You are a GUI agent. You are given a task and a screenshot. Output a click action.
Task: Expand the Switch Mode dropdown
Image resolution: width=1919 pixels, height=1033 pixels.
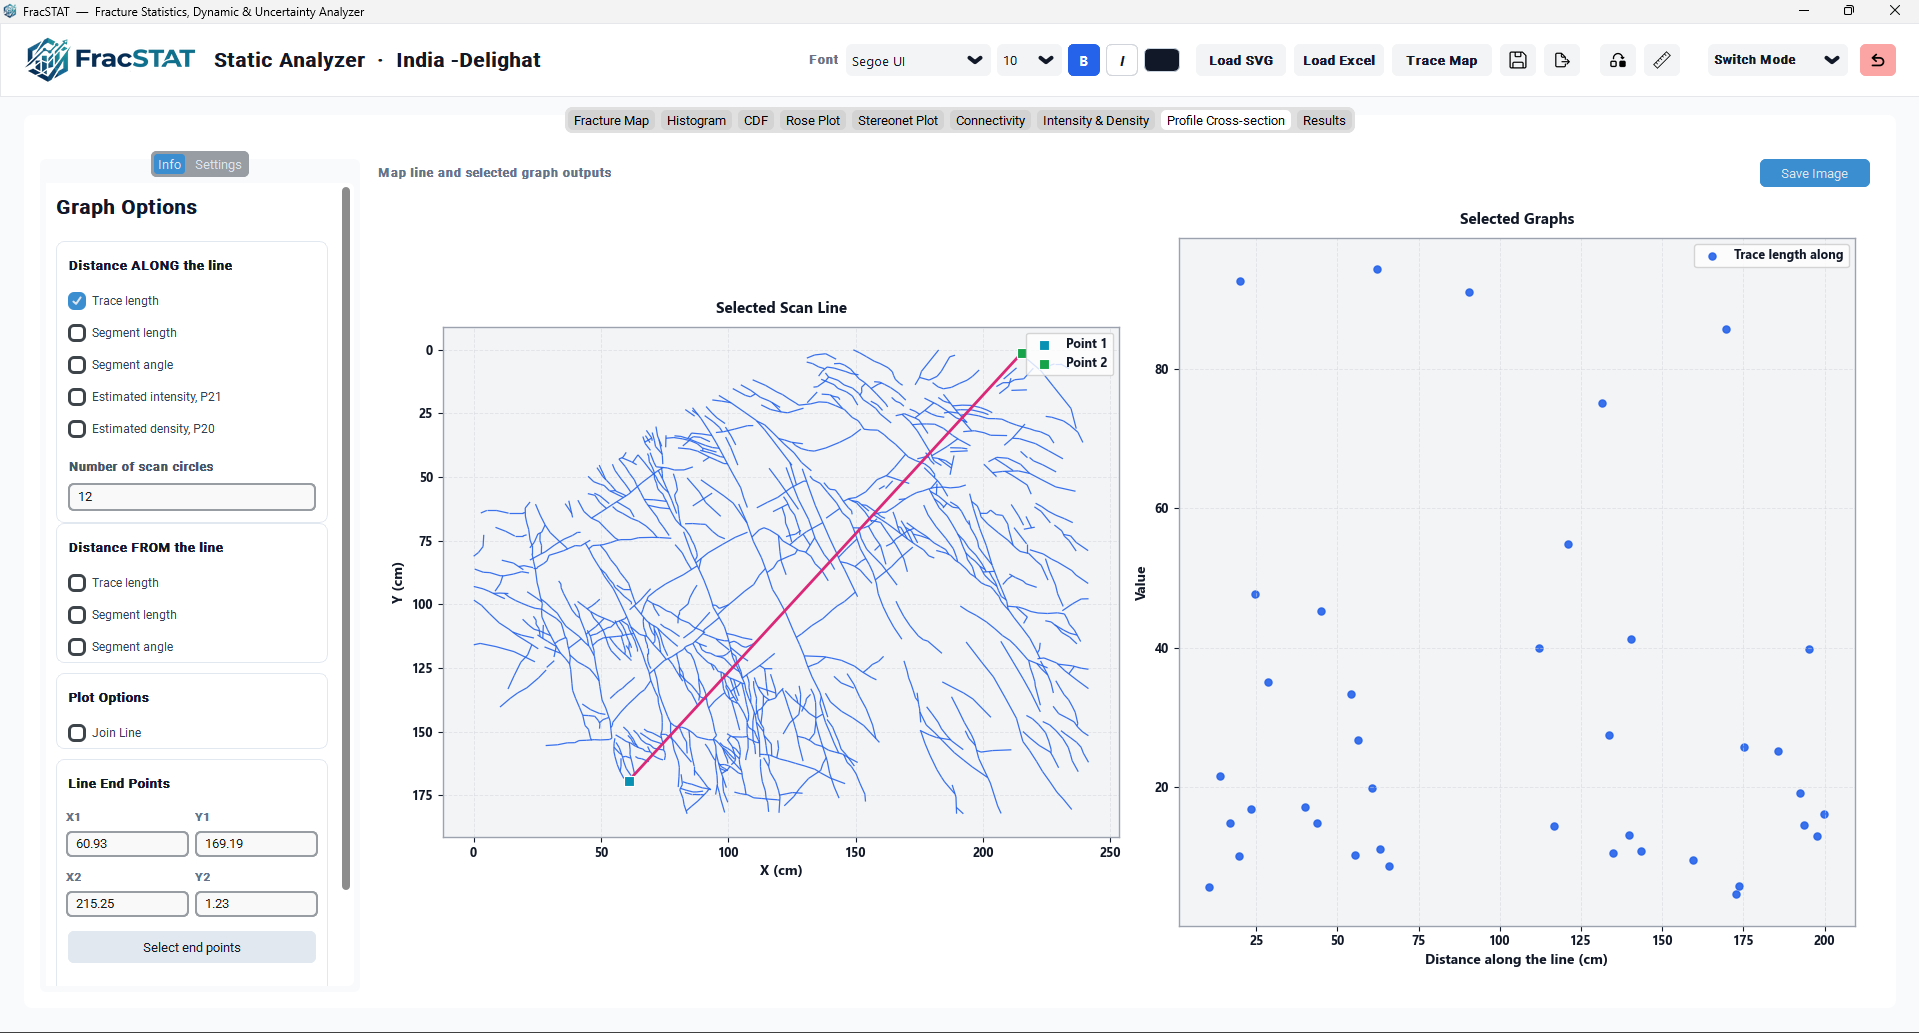coord(1776,60)
